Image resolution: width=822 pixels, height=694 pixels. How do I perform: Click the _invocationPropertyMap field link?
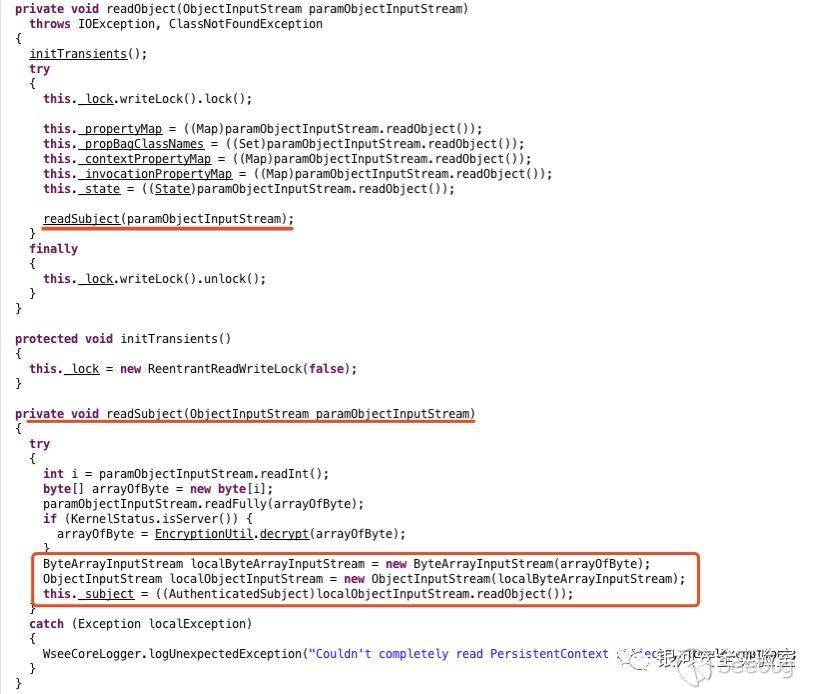coord(155,174)
